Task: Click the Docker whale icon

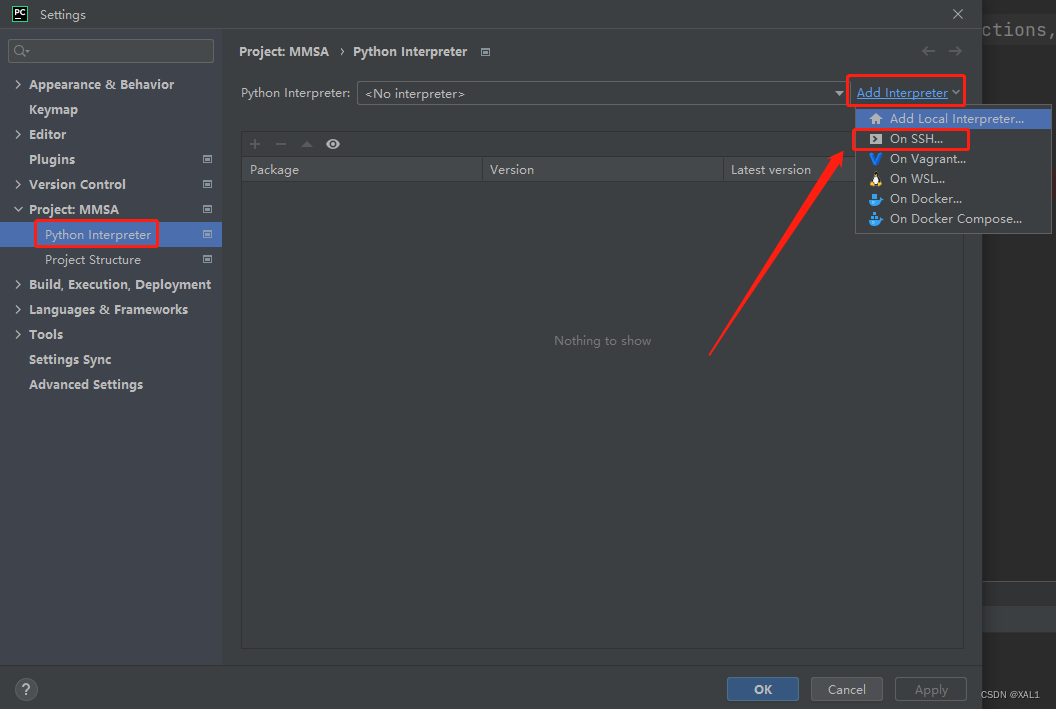Action: 876,199
